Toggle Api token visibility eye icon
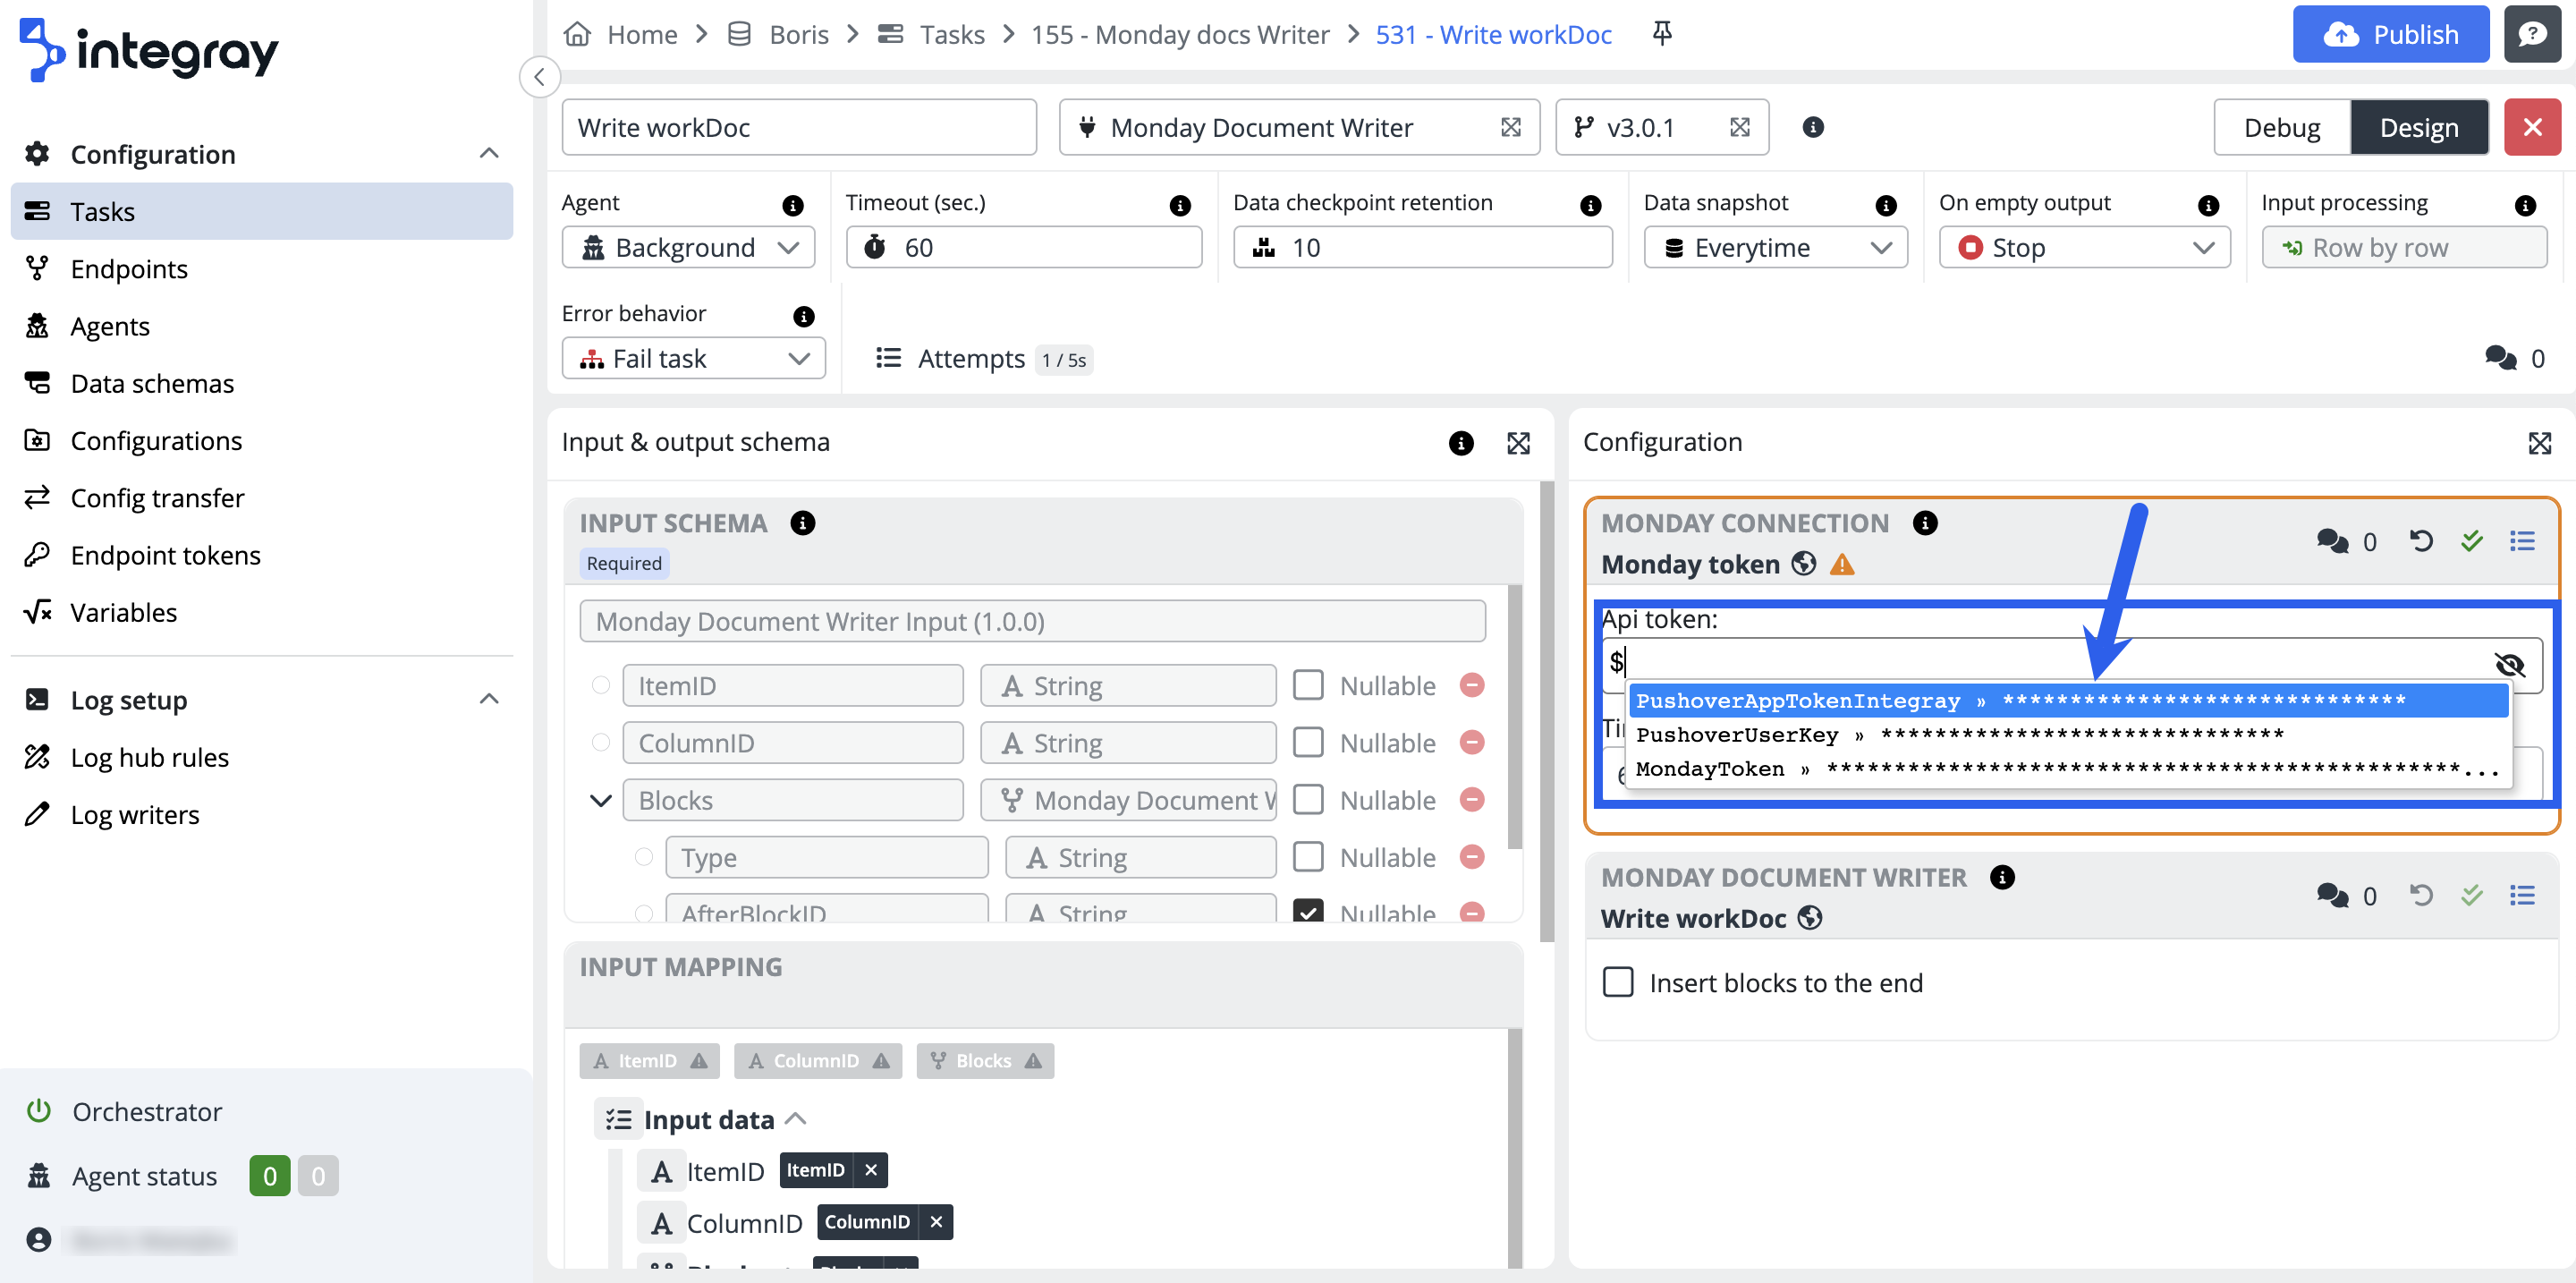Screen dimensions: 2576x1283 2509,663
